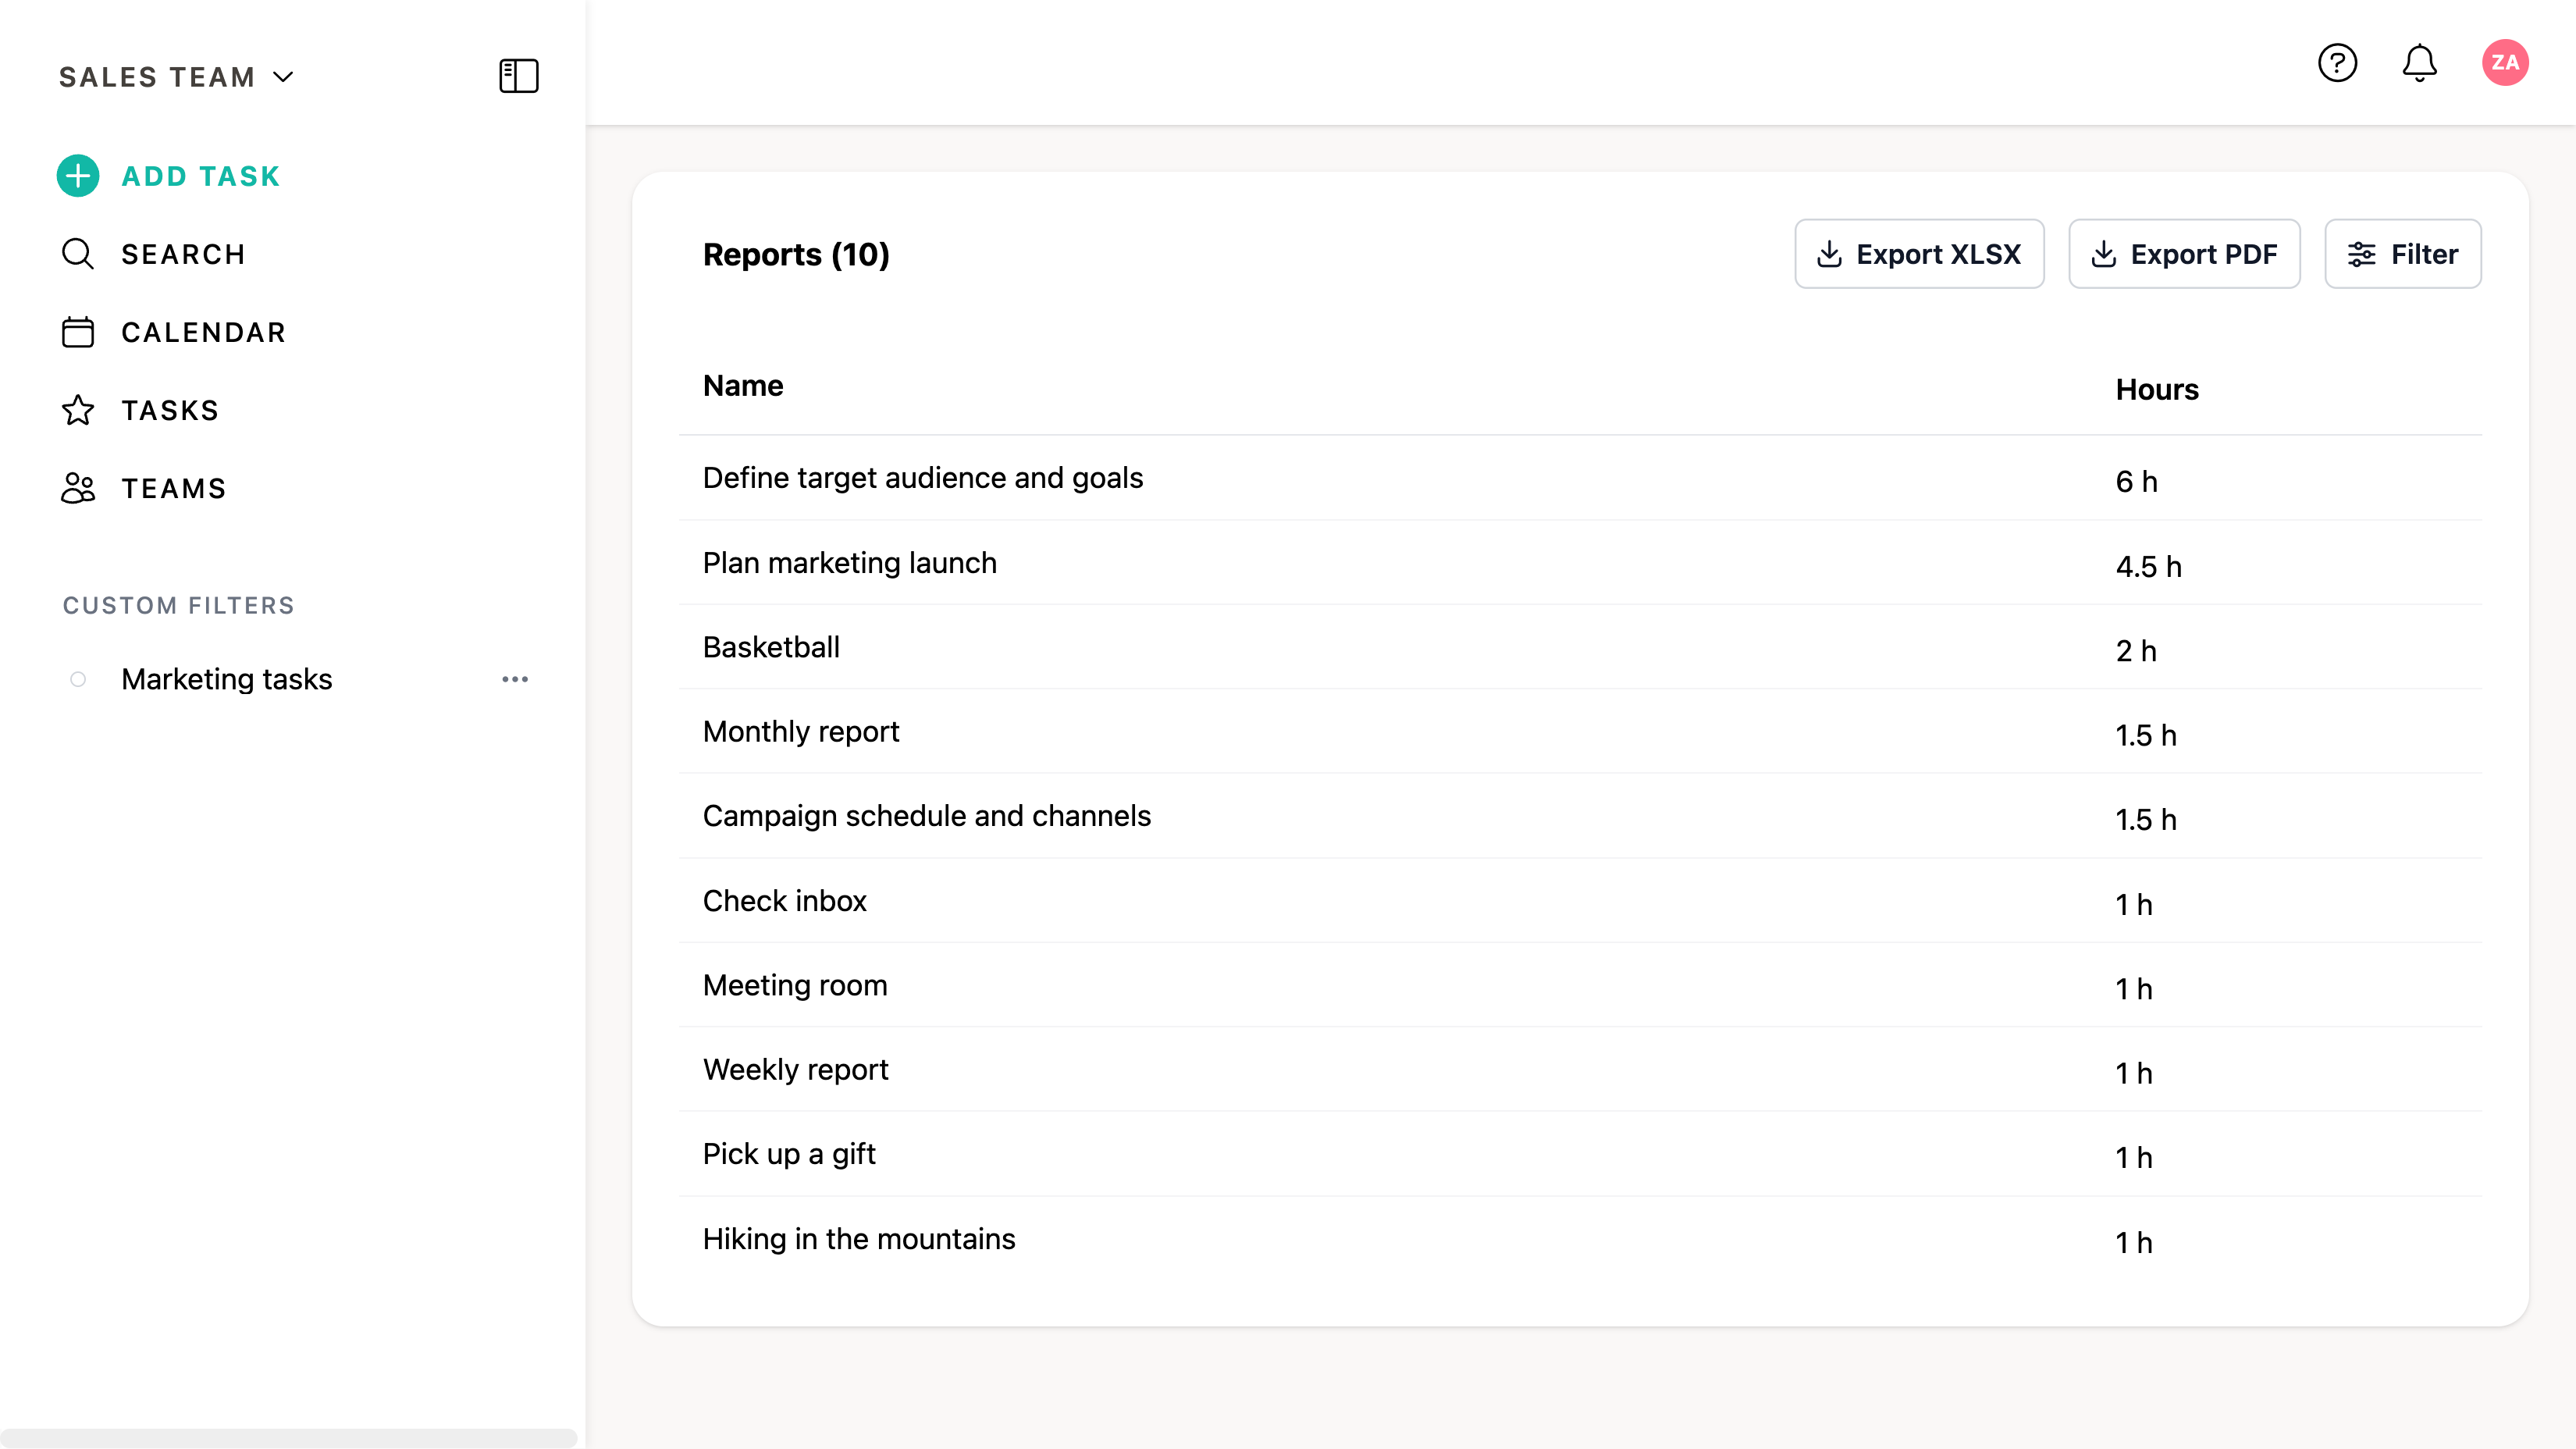Open the help question mark icon

2337,63
